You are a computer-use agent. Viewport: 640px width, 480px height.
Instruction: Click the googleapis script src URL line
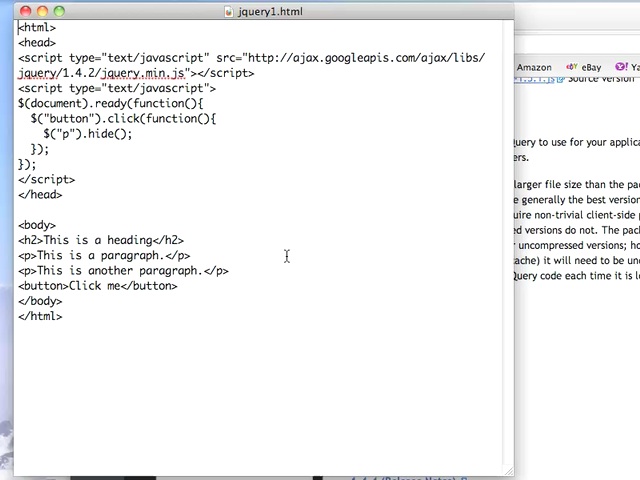coord(251,58)
